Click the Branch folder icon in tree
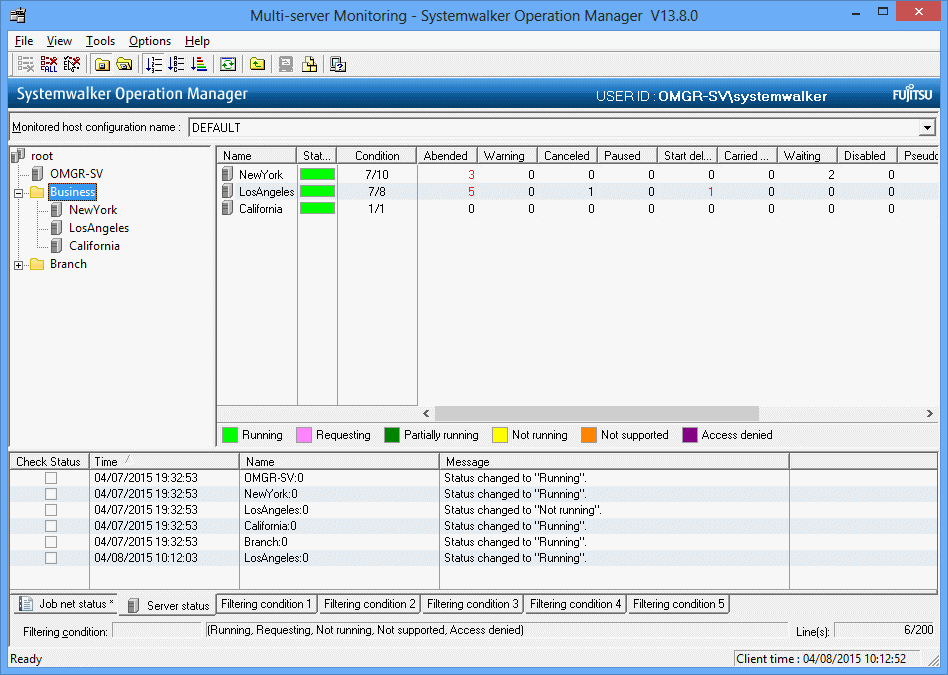Viewport: 948px width, 675px height. coord(37,264)
